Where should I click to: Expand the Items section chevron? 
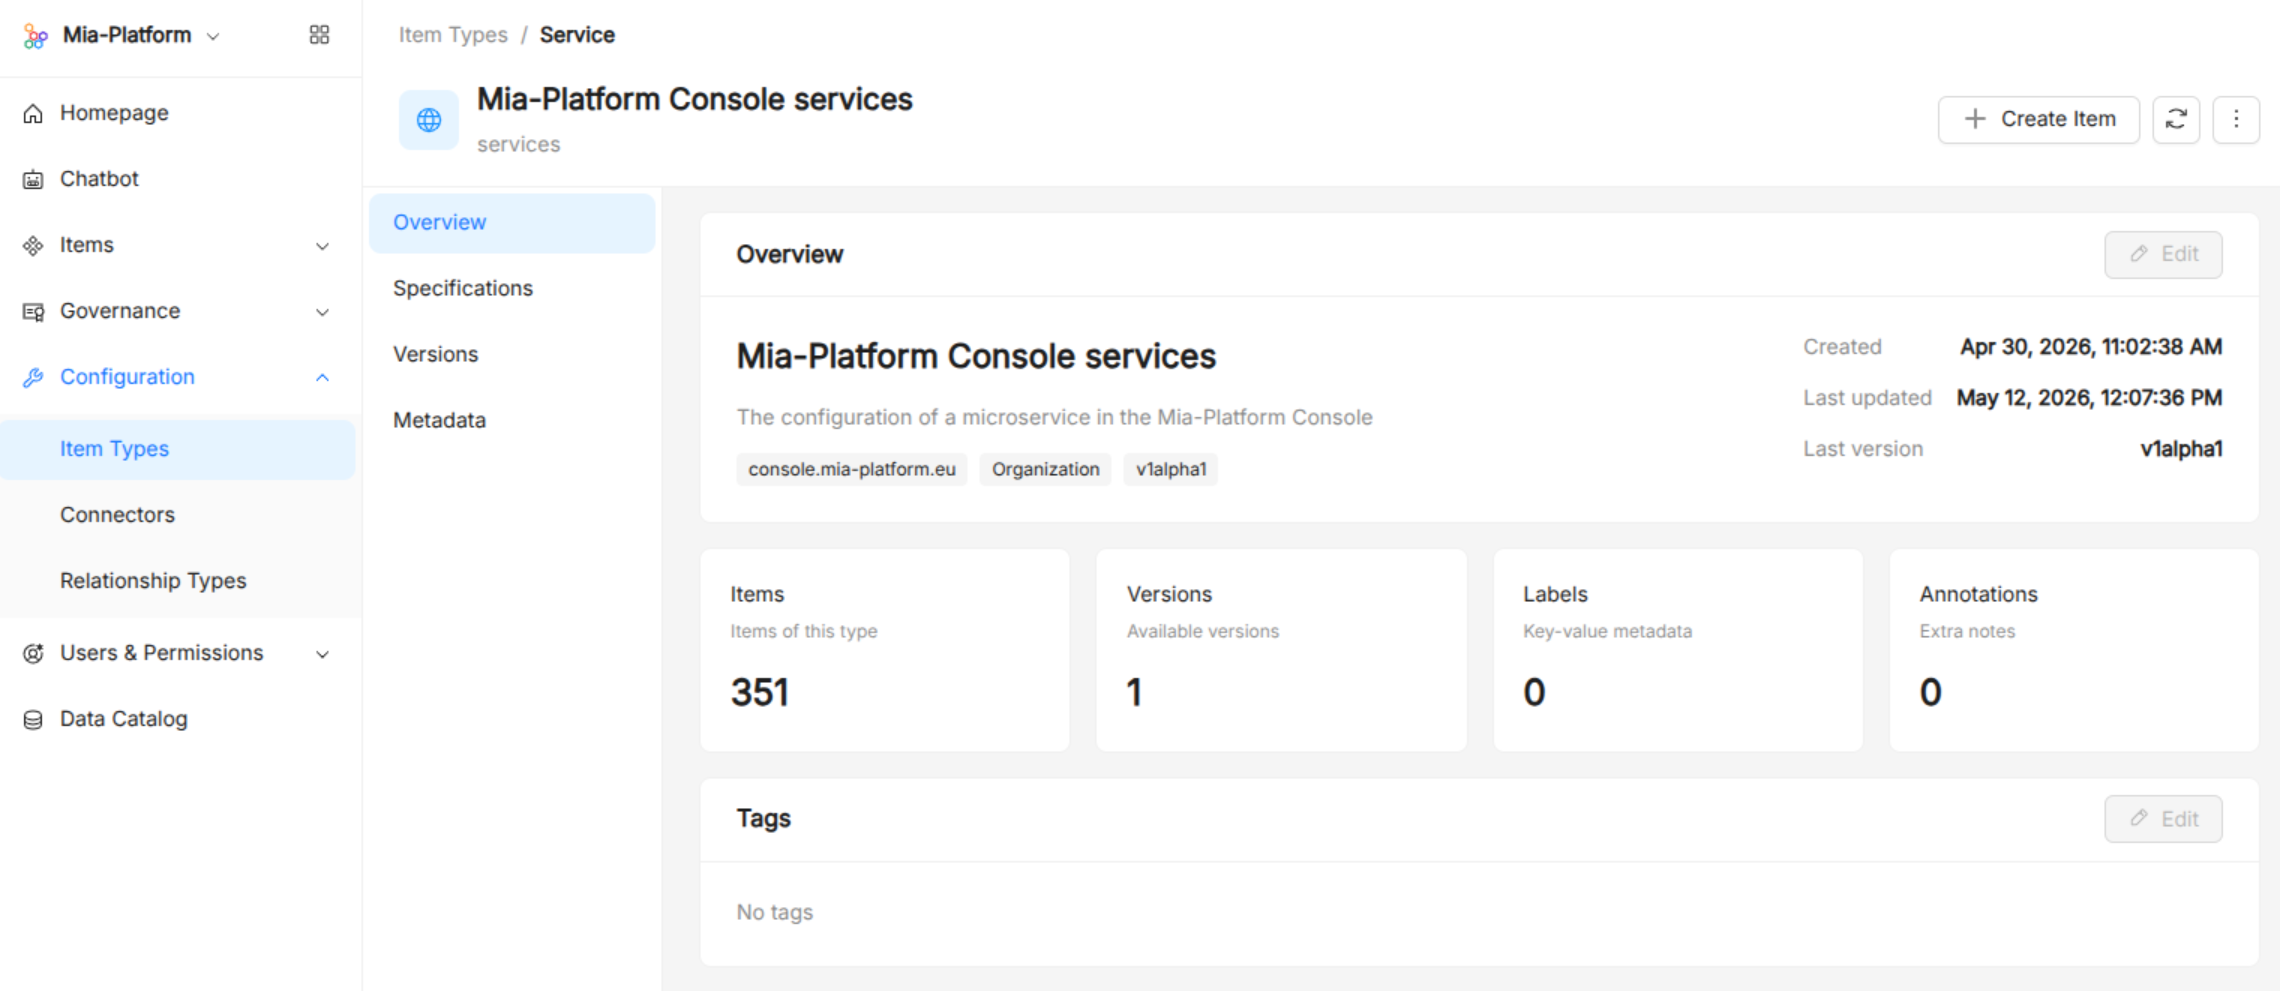point(322,246)
